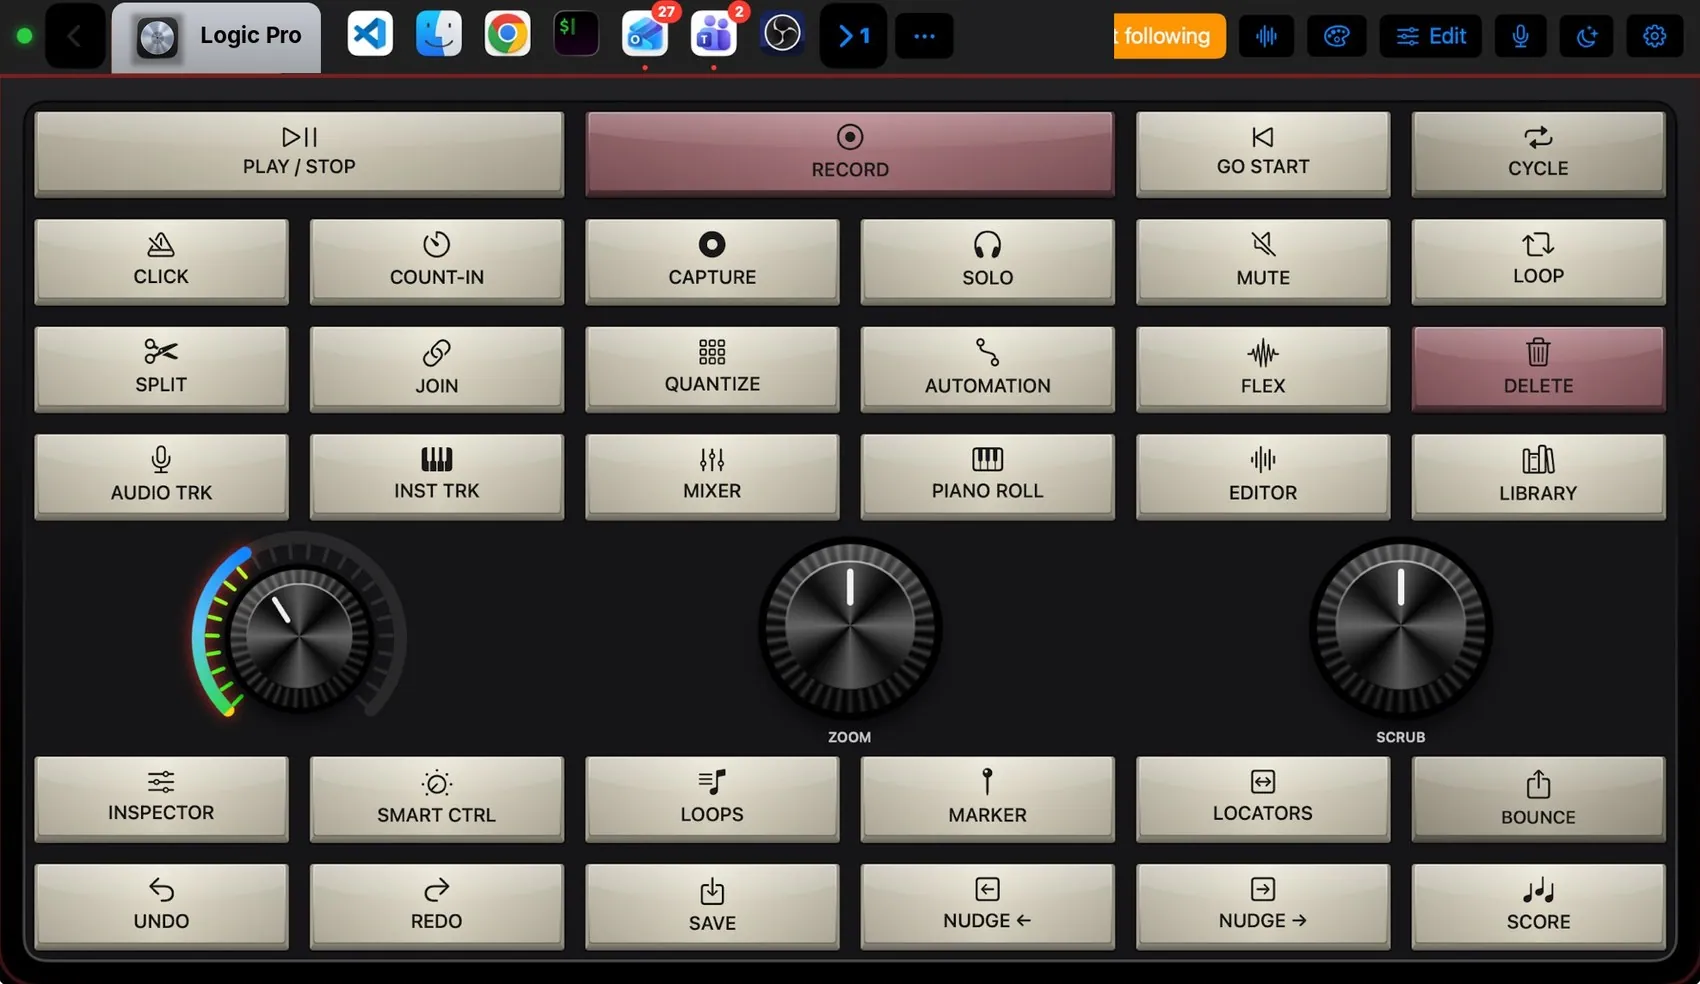The width and height of the screenshot is (1700, 984).
Task: Toggle the metronome Click
Action: [x=161, y=261]
